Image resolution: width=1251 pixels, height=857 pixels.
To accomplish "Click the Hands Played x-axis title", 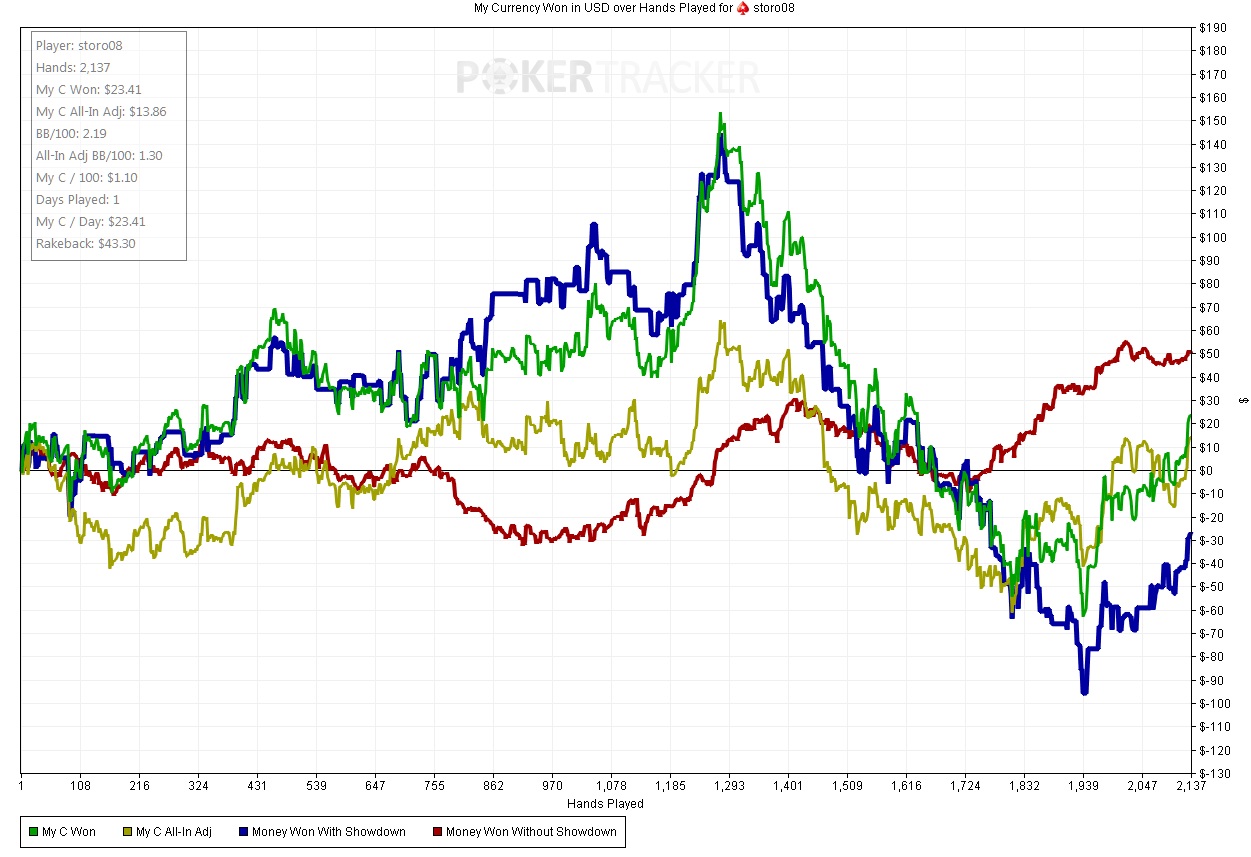I will (x=605, y=804).
